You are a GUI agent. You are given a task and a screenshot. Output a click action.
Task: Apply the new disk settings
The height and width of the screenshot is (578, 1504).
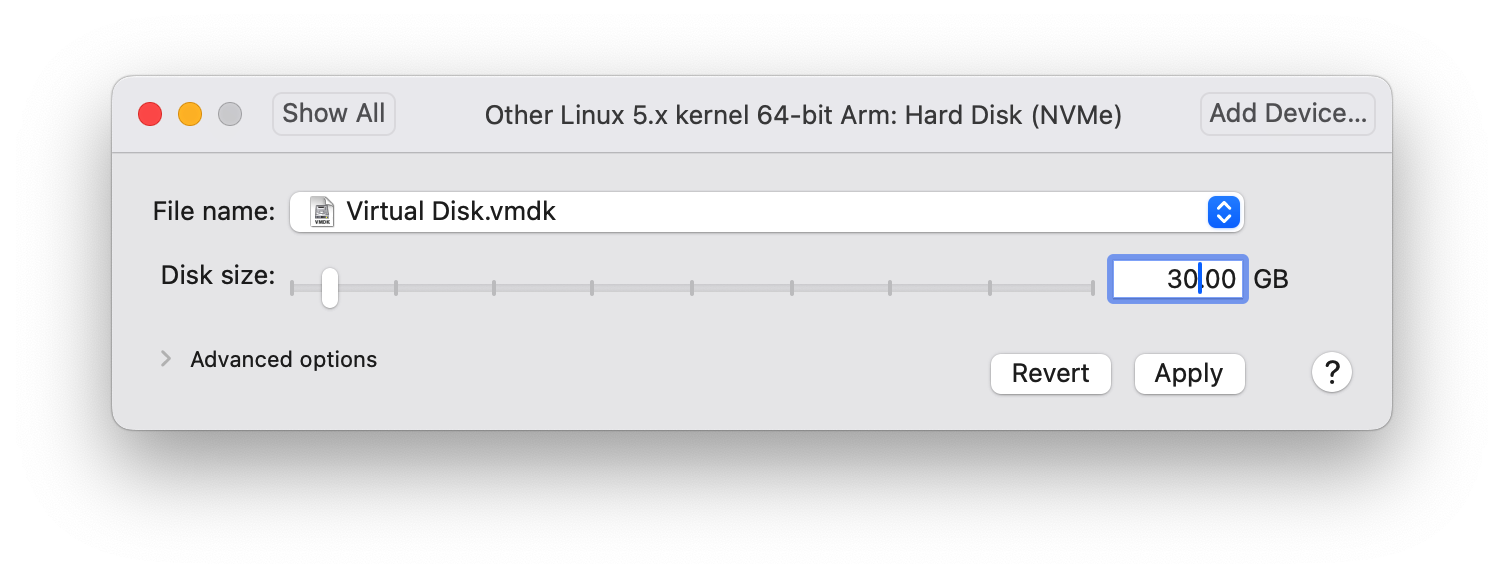pos(1189,374)
